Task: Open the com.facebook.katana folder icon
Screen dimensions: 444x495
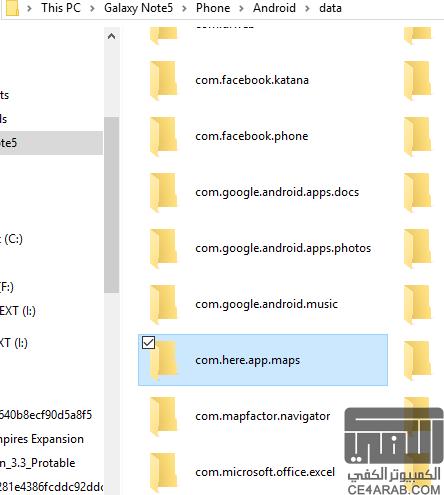Action: [163, 80]
